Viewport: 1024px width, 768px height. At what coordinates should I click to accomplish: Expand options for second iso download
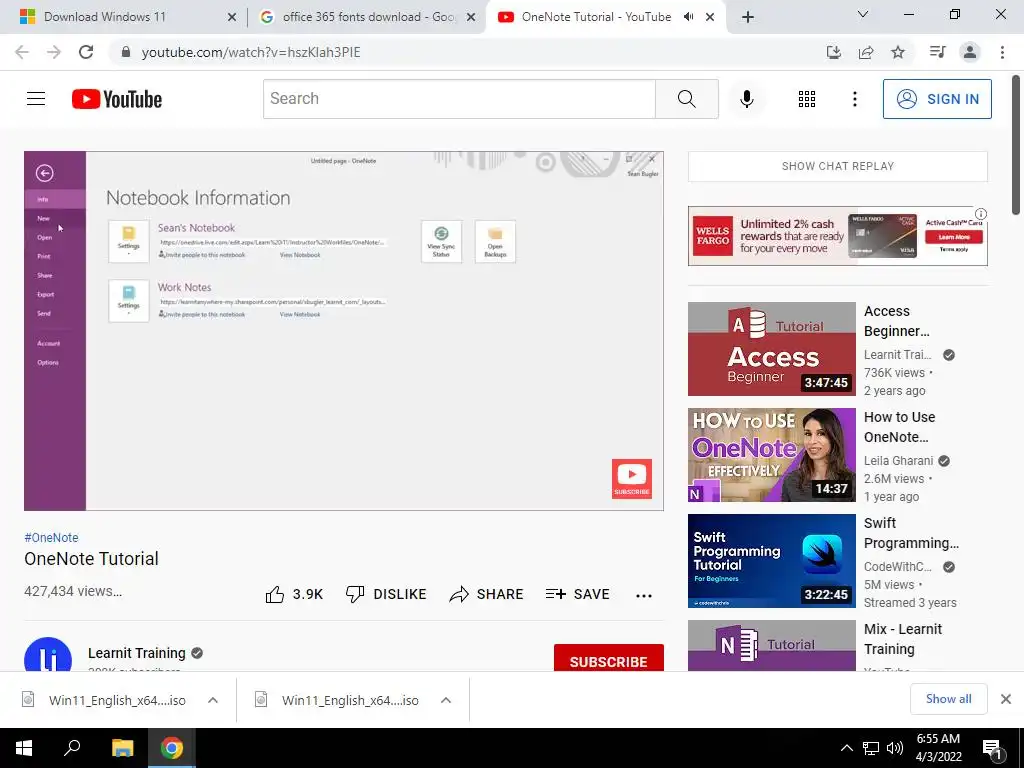click(x=446, y=700)
